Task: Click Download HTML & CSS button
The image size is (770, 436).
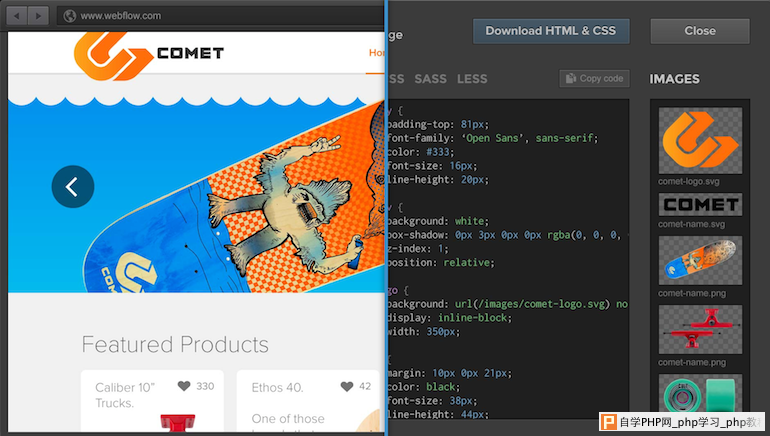Action: coord(551,31)
